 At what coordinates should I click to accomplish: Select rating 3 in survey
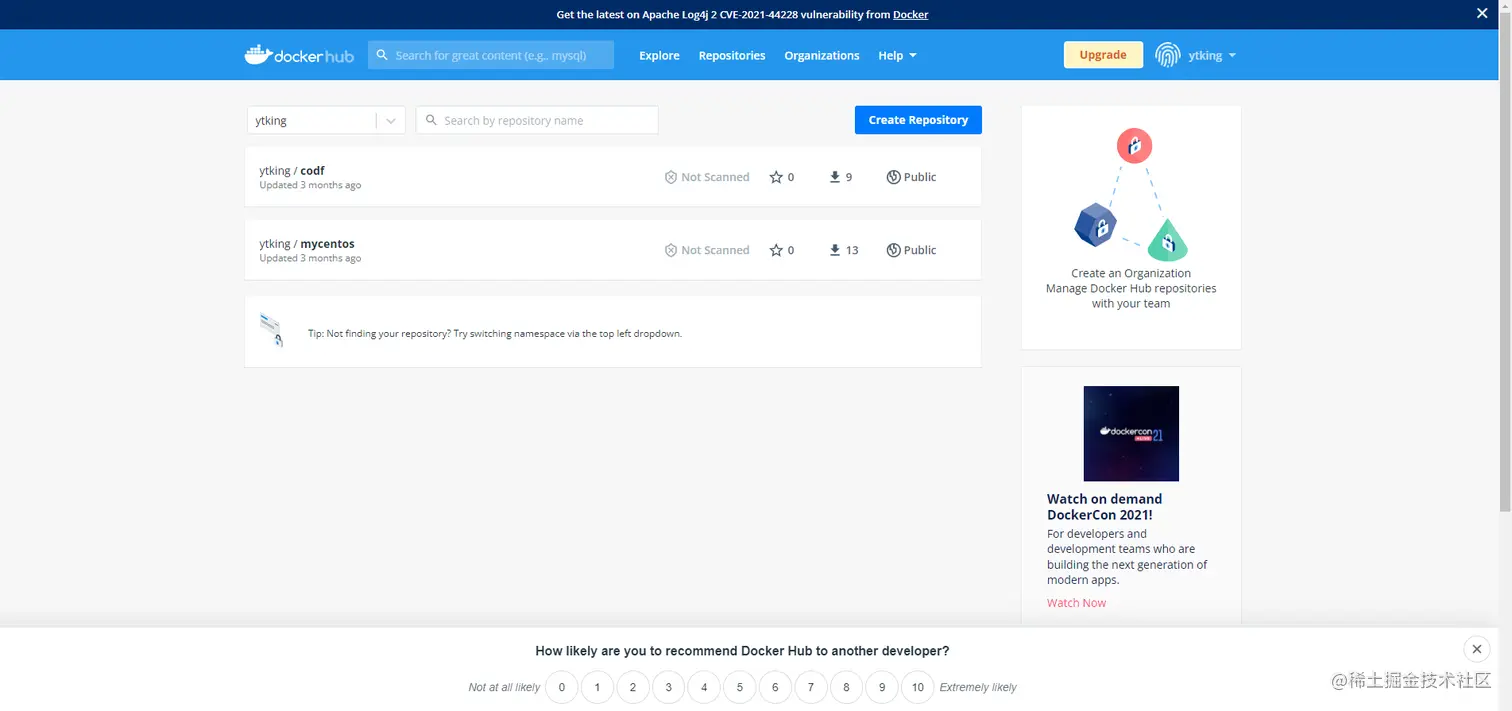pyautogui.click(x=668, y=687)
